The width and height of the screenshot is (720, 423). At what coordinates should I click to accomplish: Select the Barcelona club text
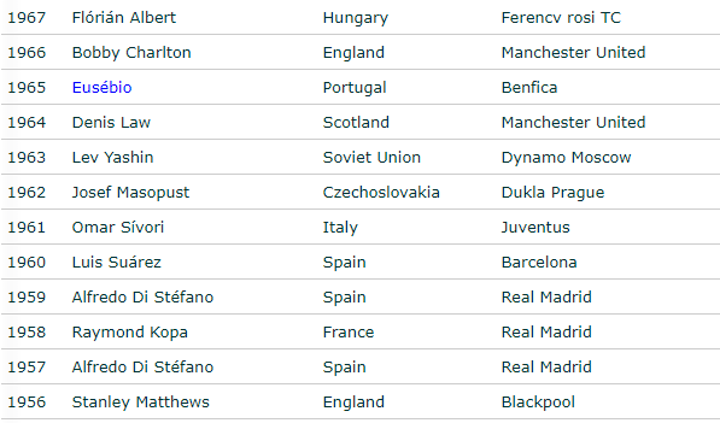coord(539,263)
